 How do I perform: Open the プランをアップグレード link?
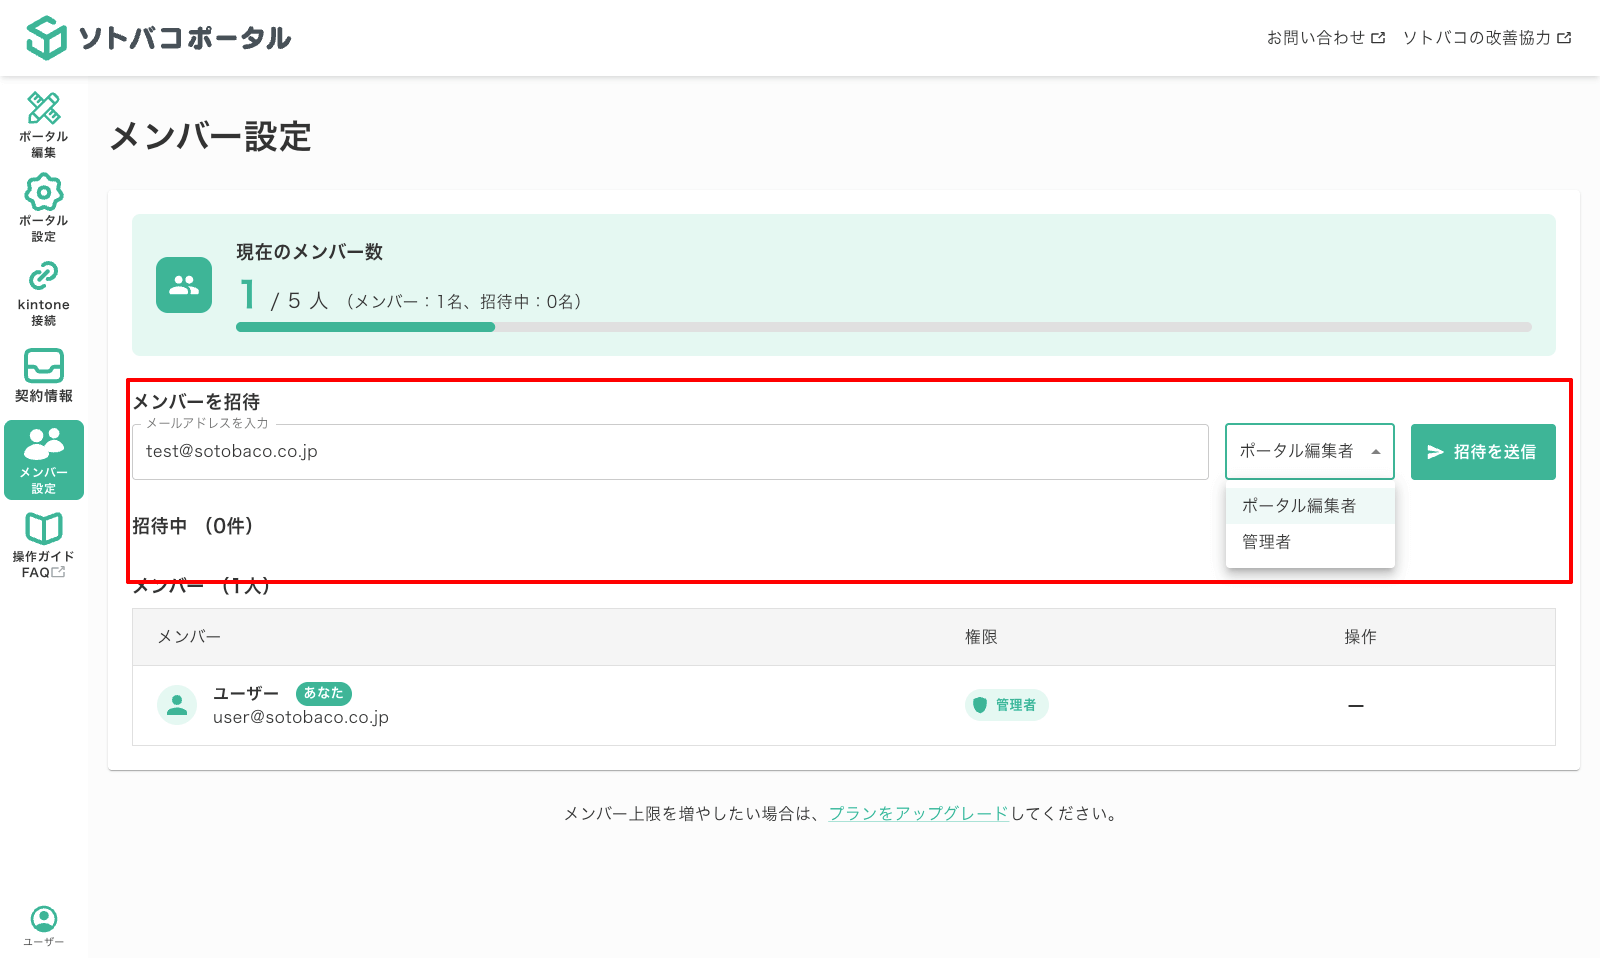click(918, 814)
